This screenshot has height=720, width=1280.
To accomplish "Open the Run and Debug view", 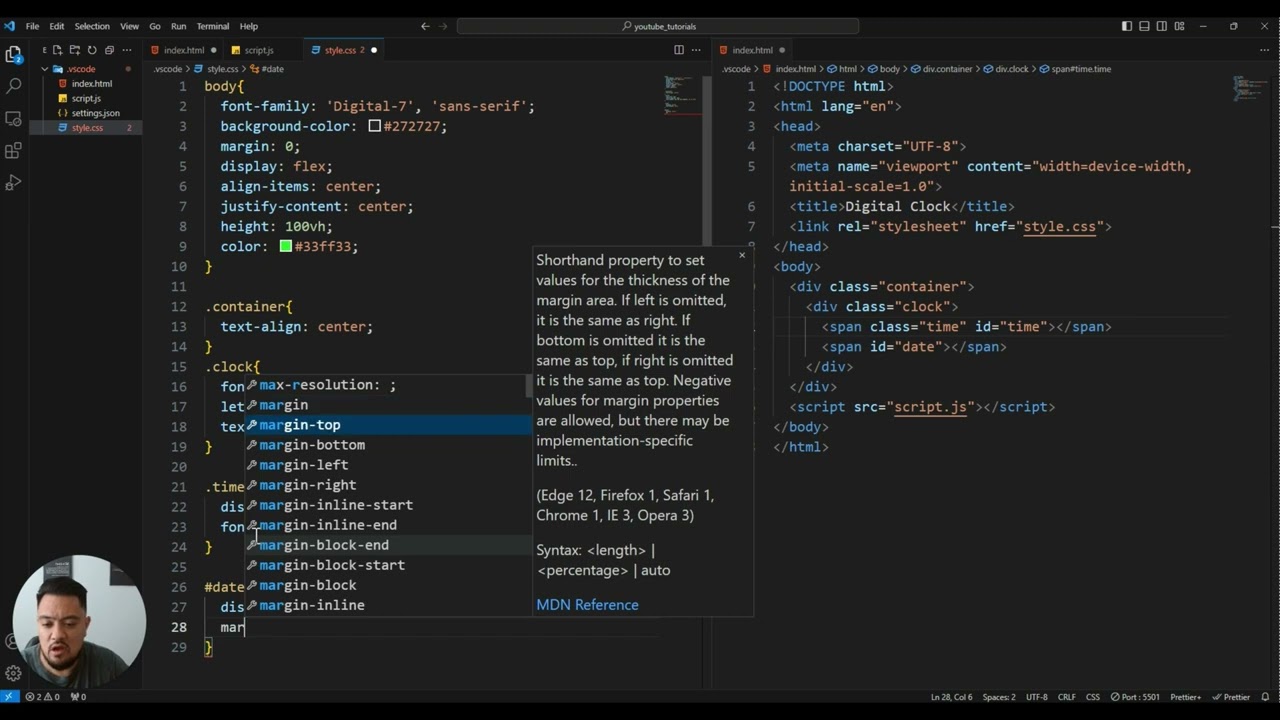I will point(14,183).
